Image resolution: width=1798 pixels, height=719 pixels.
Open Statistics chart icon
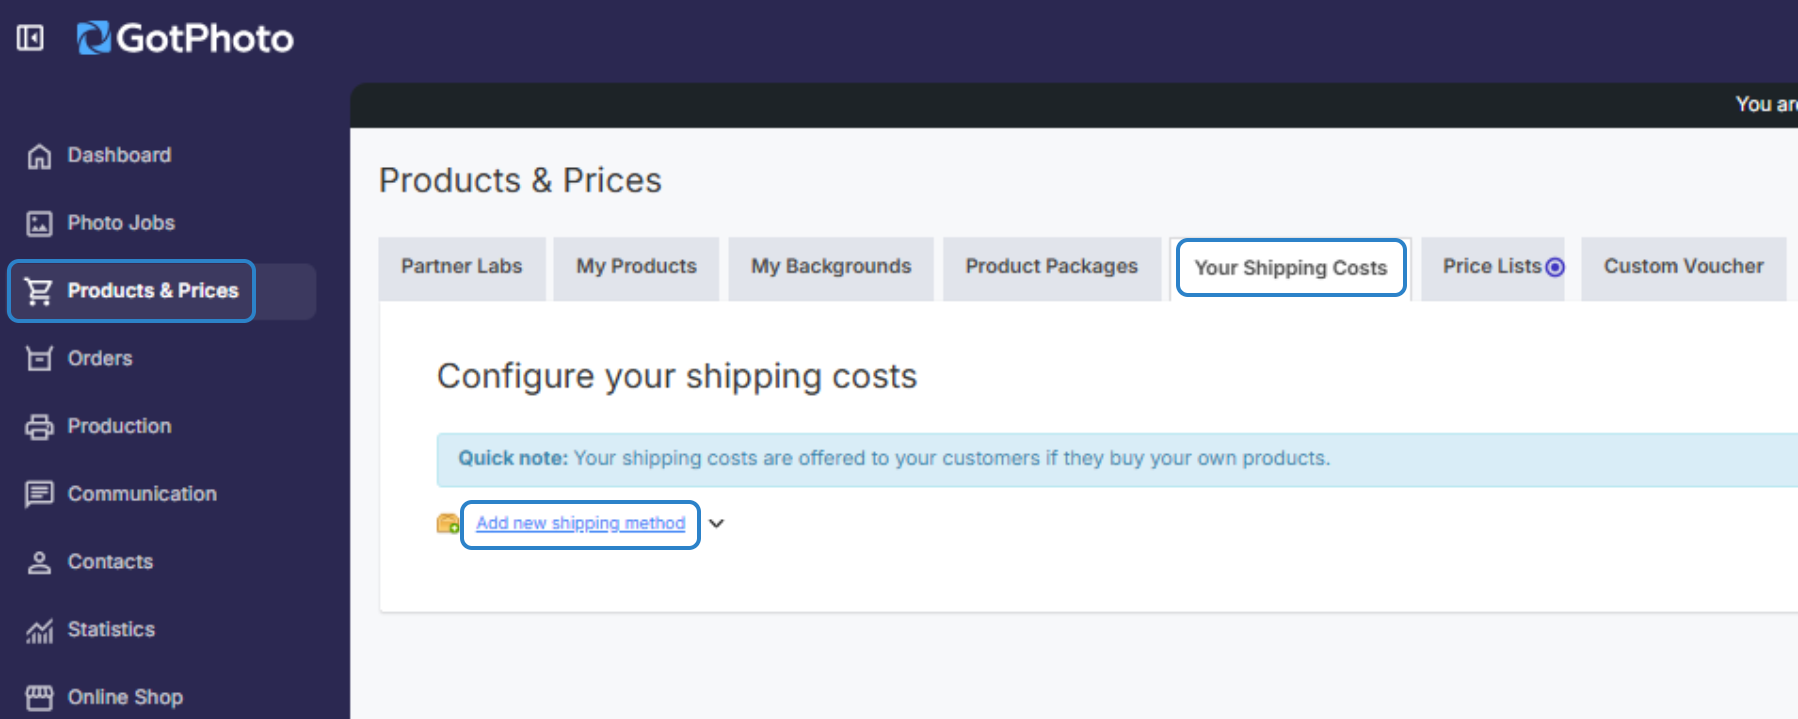point(39,630)
